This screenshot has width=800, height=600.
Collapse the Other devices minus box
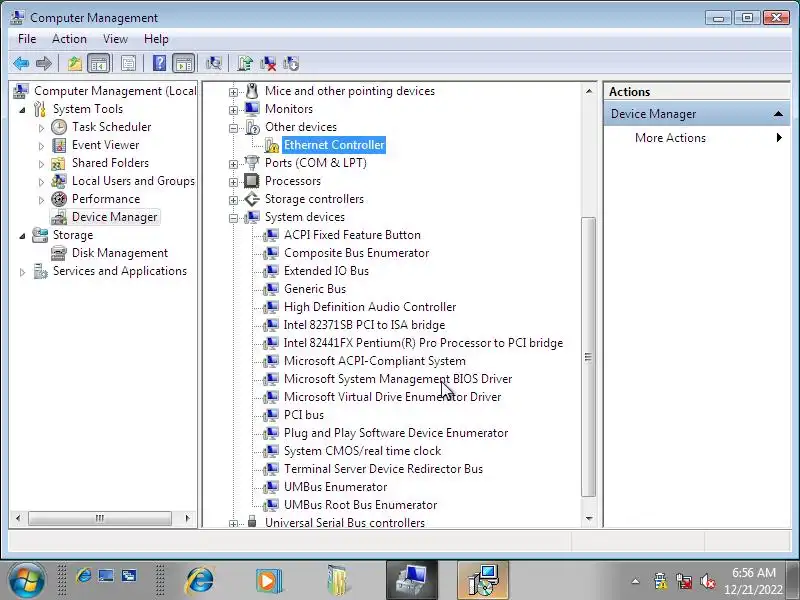click(233, 128)
